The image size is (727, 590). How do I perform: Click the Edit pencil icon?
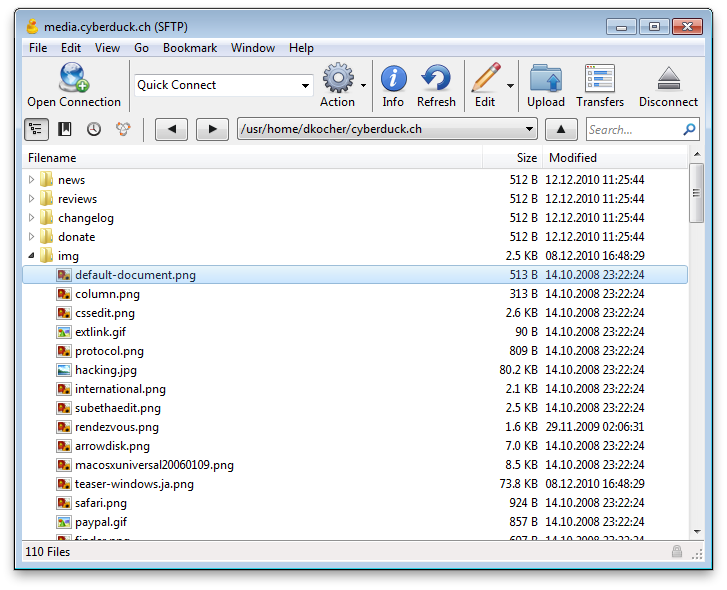(485, 79)
